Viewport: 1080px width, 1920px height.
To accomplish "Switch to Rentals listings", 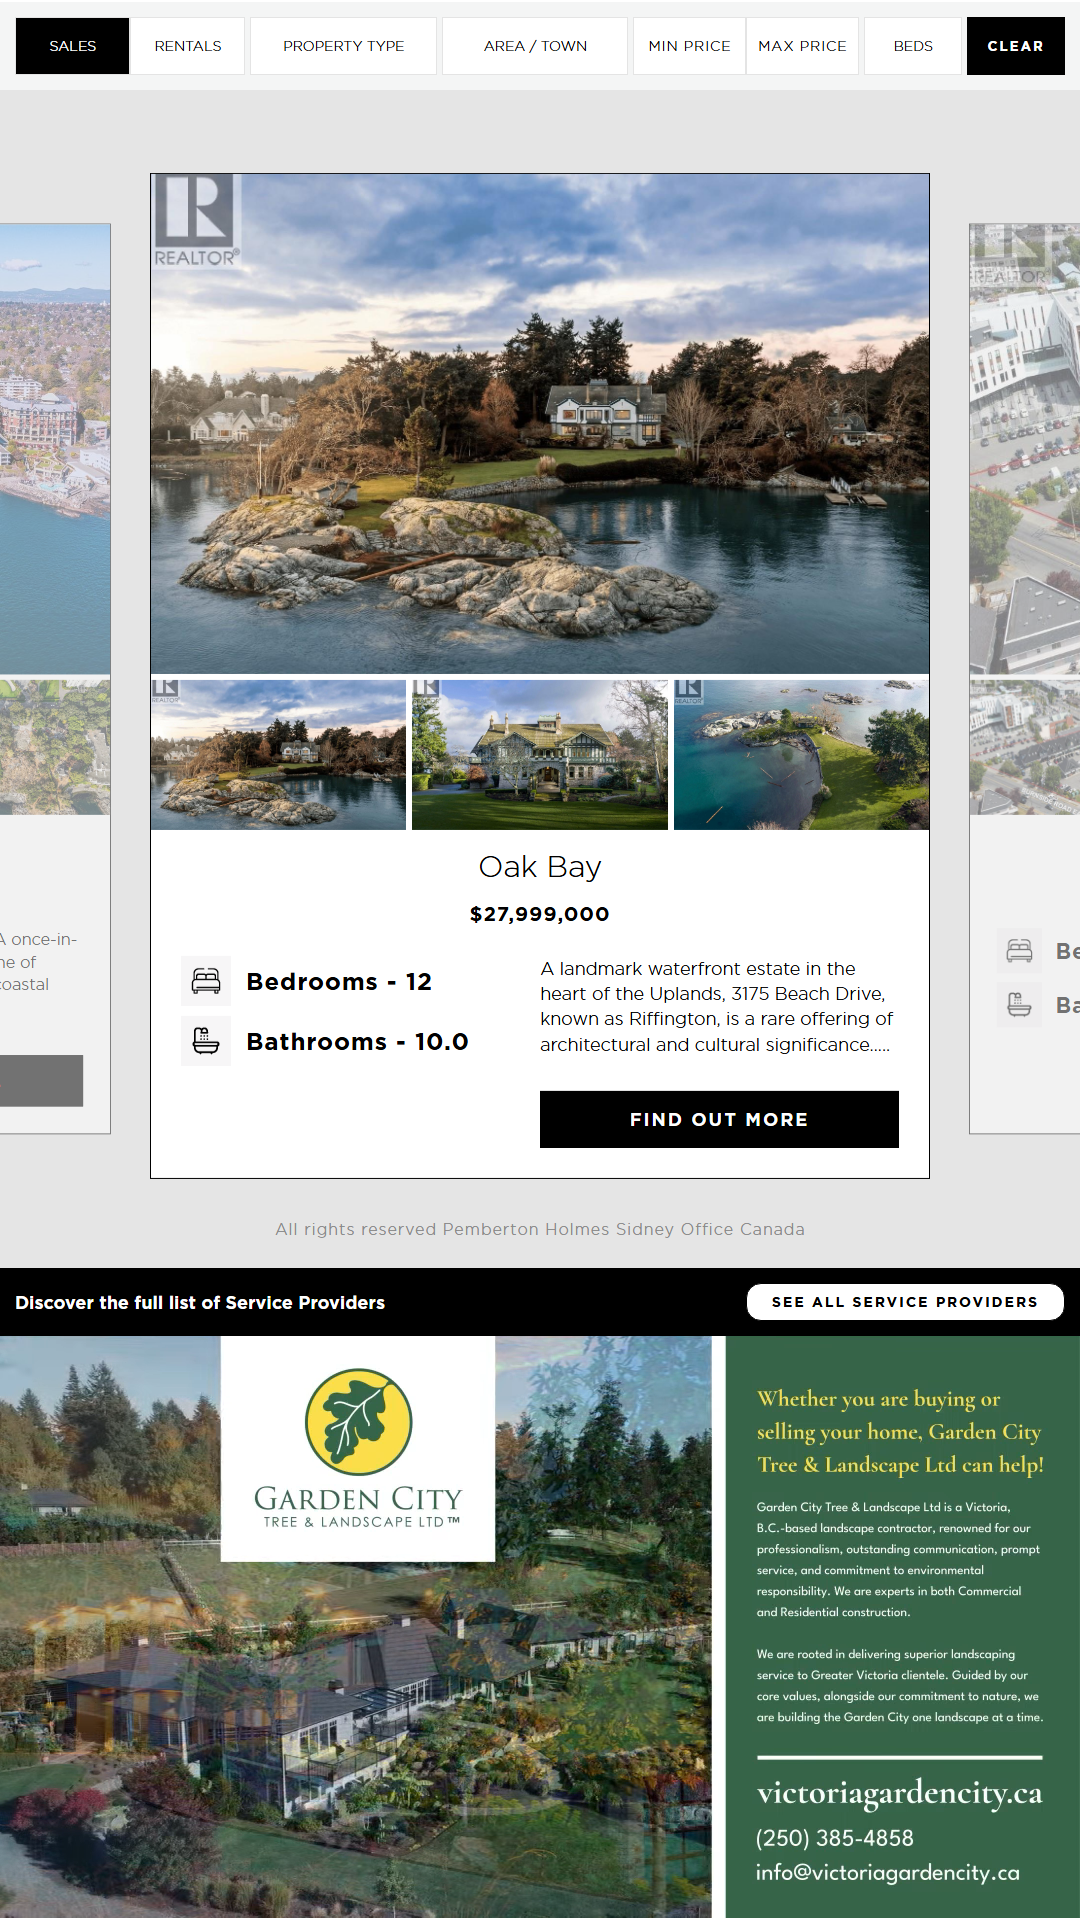I will click(188, 46).
